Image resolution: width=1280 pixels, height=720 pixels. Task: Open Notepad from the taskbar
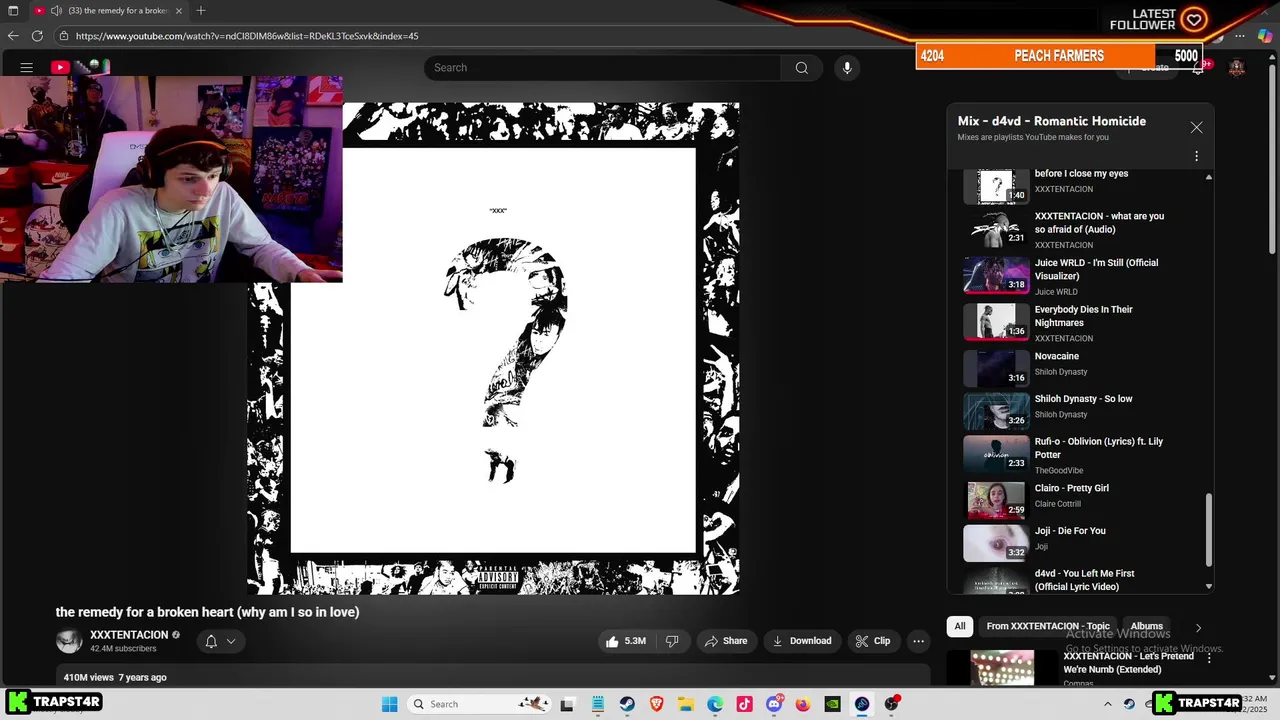(x=598, y=704)
